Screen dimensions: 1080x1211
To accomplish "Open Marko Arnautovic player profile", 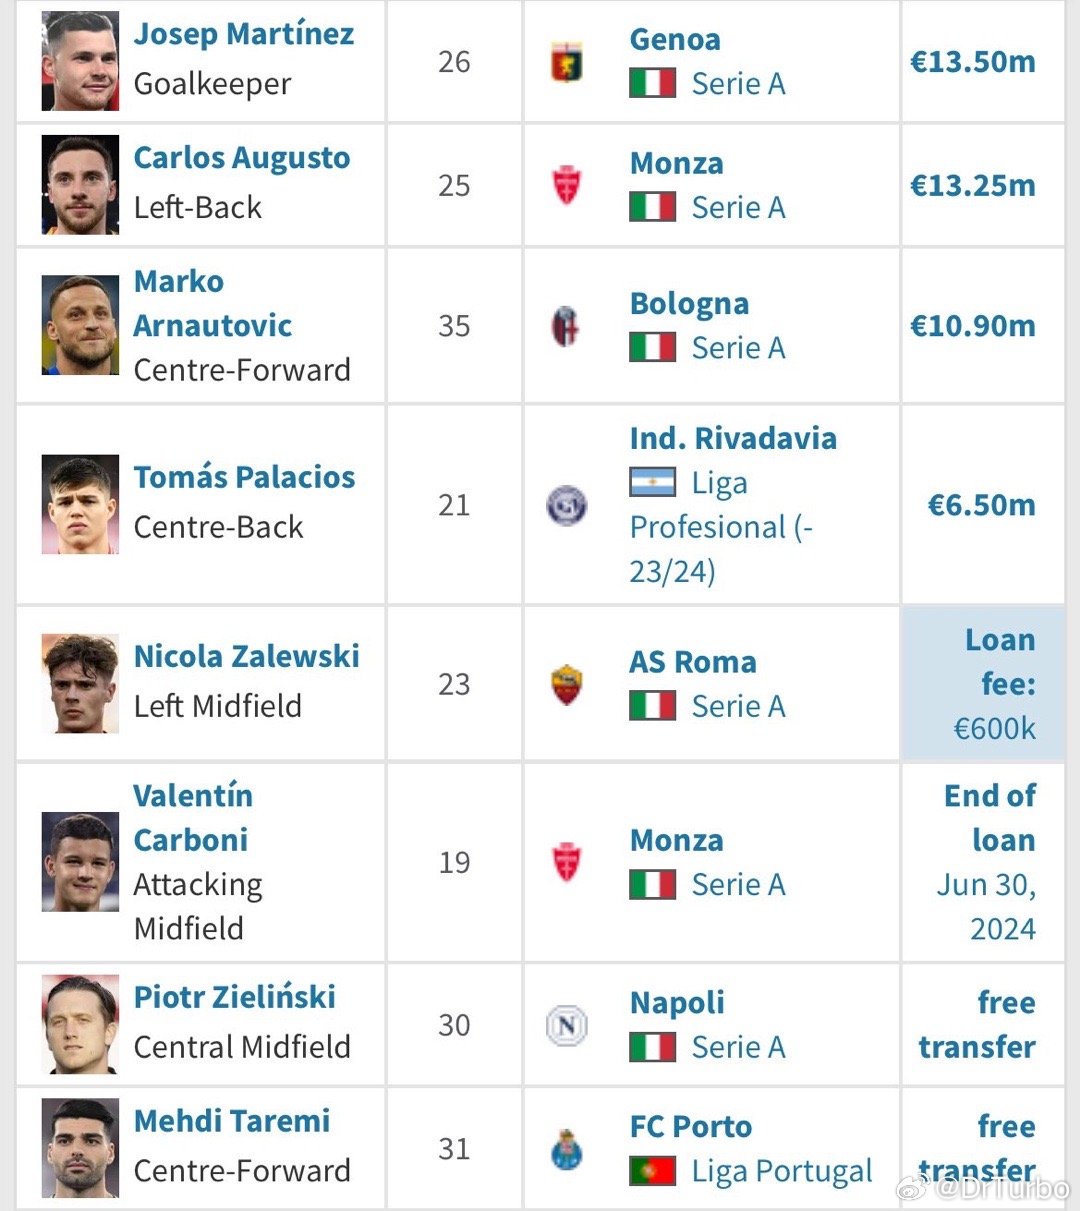I will (213, 303).
